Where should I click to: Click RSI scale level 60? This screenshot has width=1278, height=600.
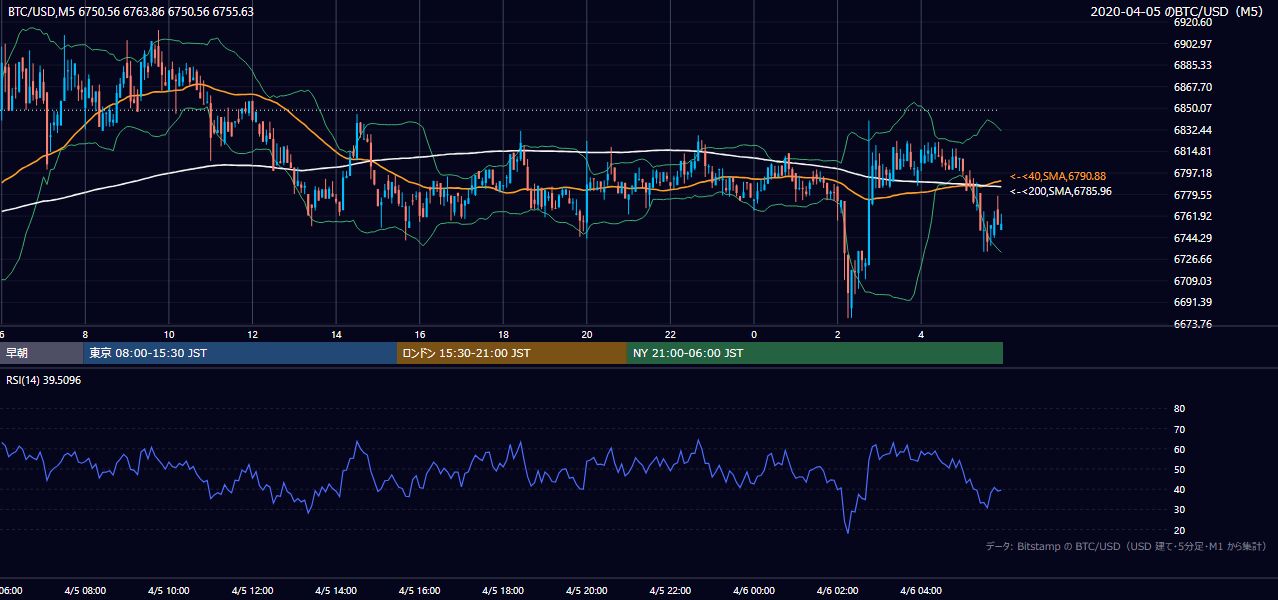point(1179,449)
